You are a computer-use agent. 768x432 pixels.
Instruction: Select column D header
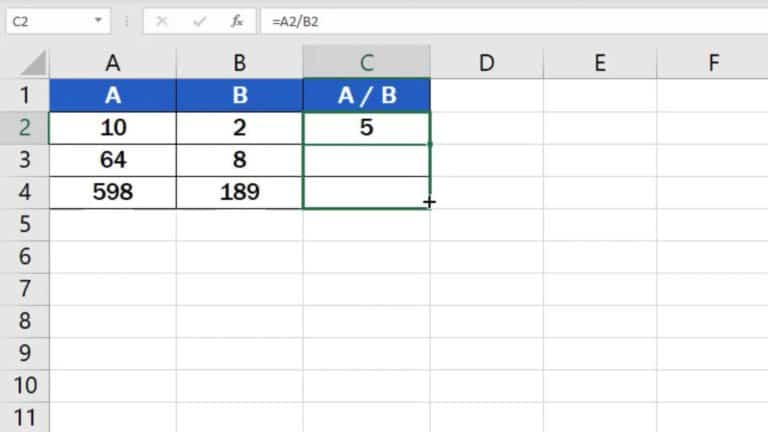point(486,63)
